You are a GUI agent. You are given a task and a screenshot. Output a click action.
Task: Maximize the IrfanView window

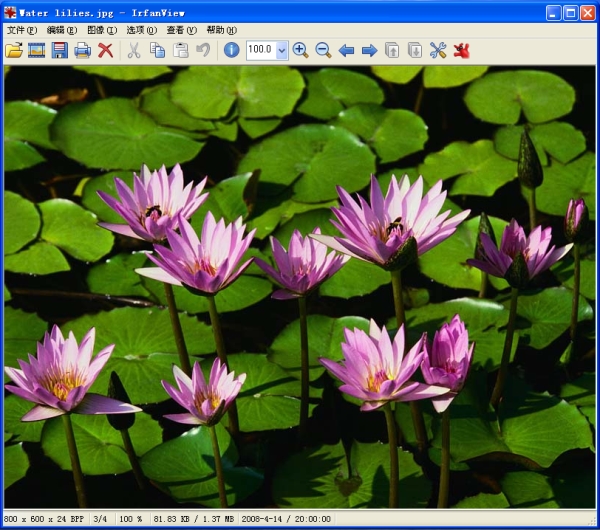(x=571, y=13)
